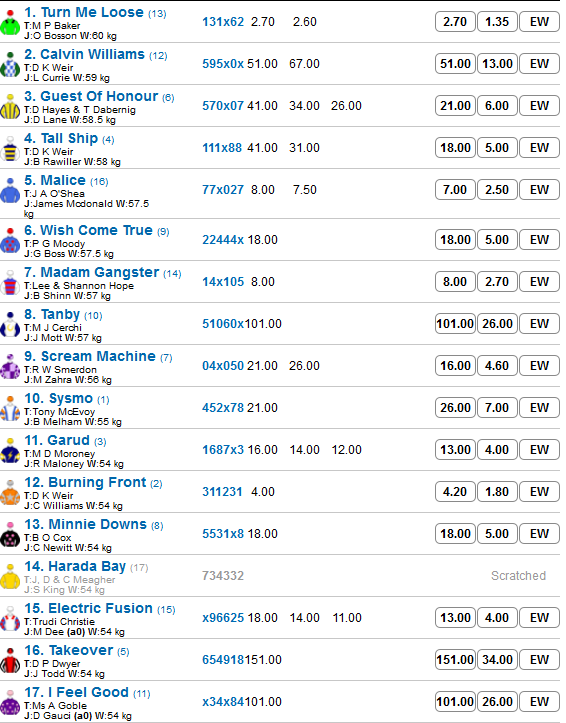Click the black pink-spotted silks for Minnie Downs

(10, 535)
